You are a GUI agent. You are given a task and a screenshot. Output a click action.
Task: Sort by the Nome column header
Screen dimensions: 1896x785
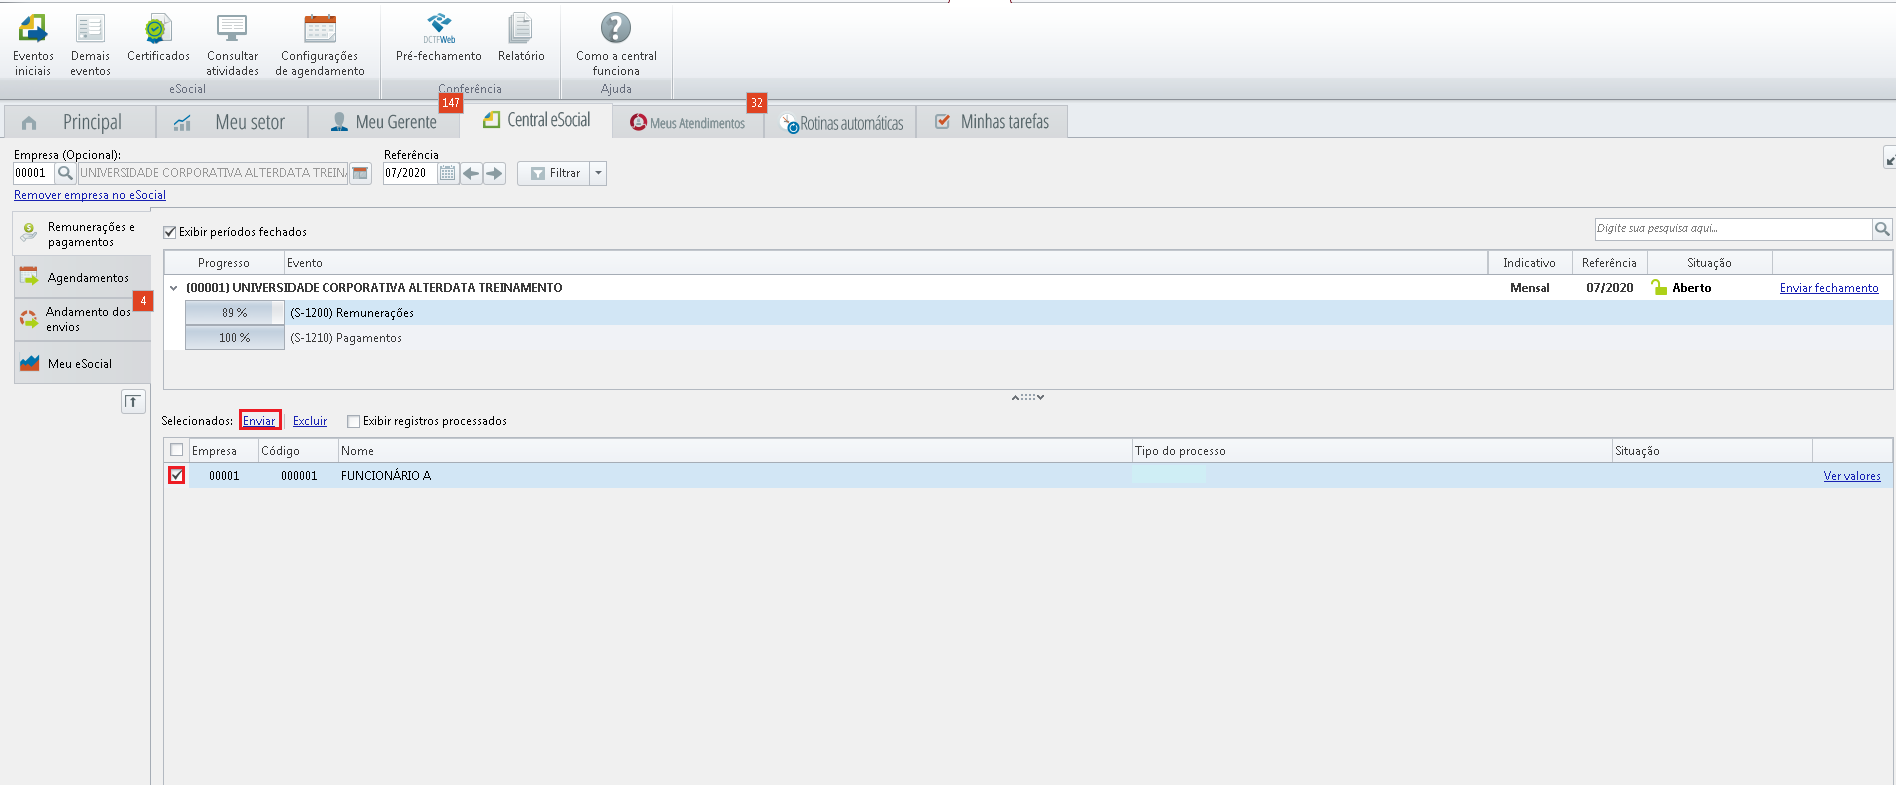[x=735, y=451]
